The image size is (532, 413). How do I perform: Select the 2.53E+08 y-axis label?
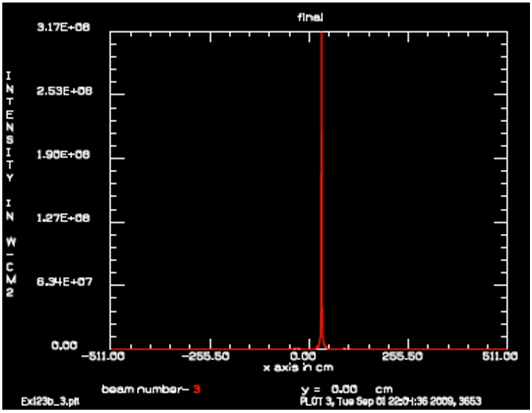click(64, 91)
